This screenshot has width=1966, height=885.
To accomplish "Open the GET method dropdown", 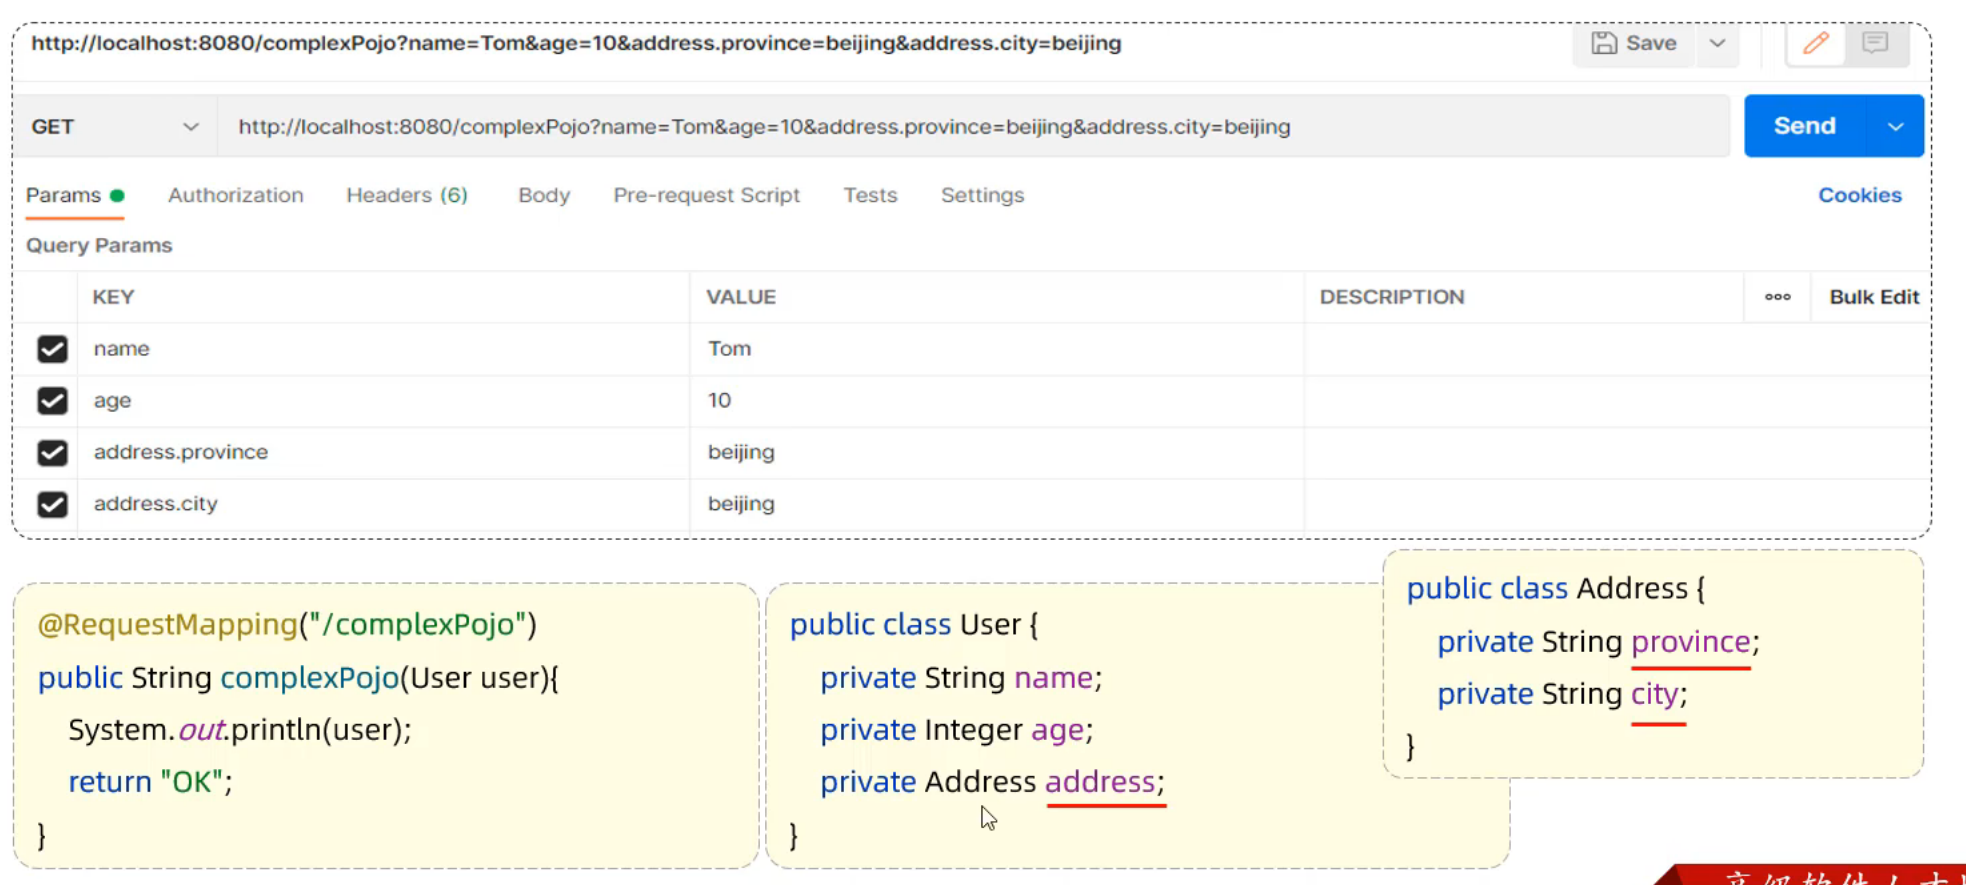I will click(115, 127).
